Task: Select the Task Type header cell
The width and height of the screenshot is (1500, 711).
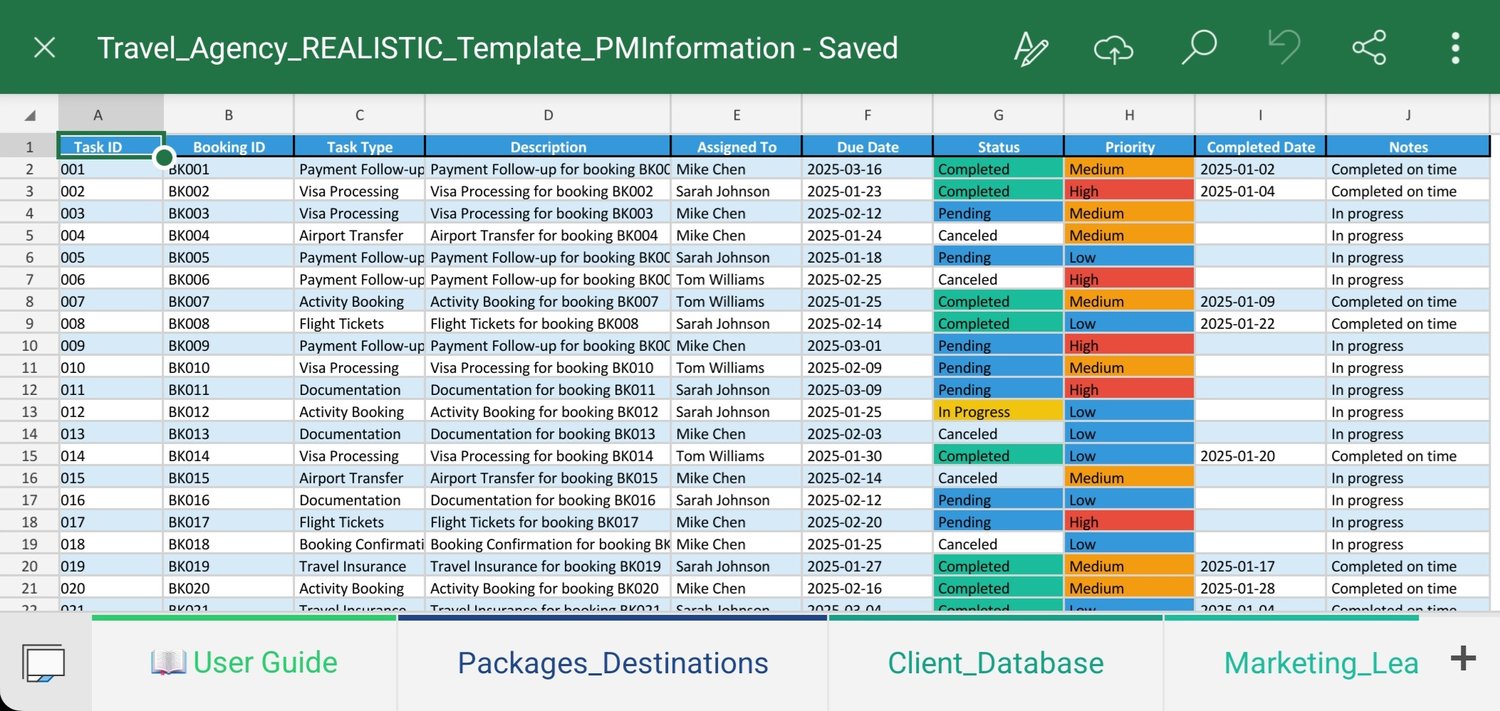Action: pyautogui.click(x=360, y=146)
